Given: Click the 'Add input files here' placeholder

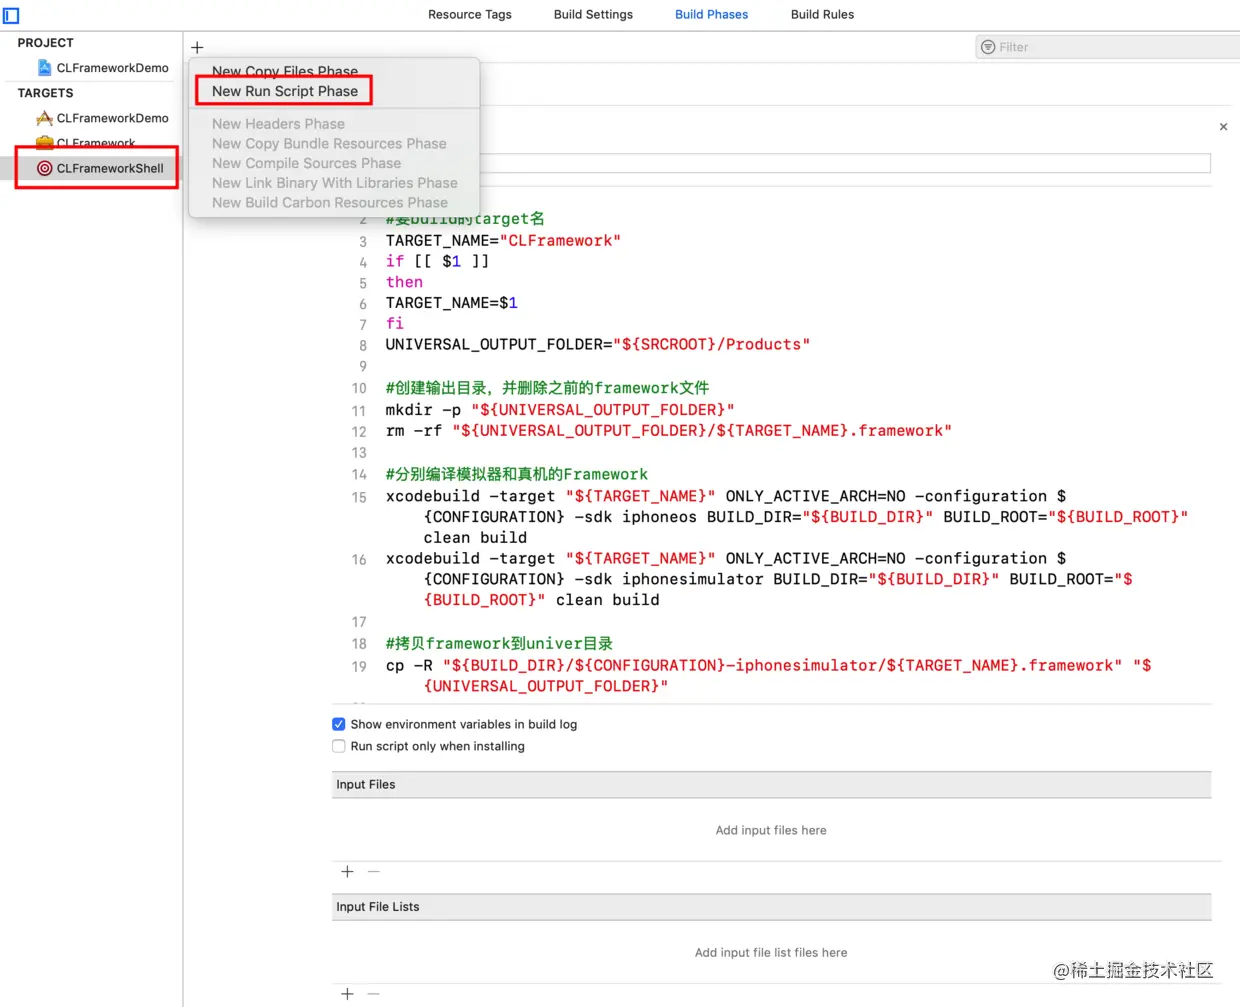Looking at the screenshot, I should (771, 830).
